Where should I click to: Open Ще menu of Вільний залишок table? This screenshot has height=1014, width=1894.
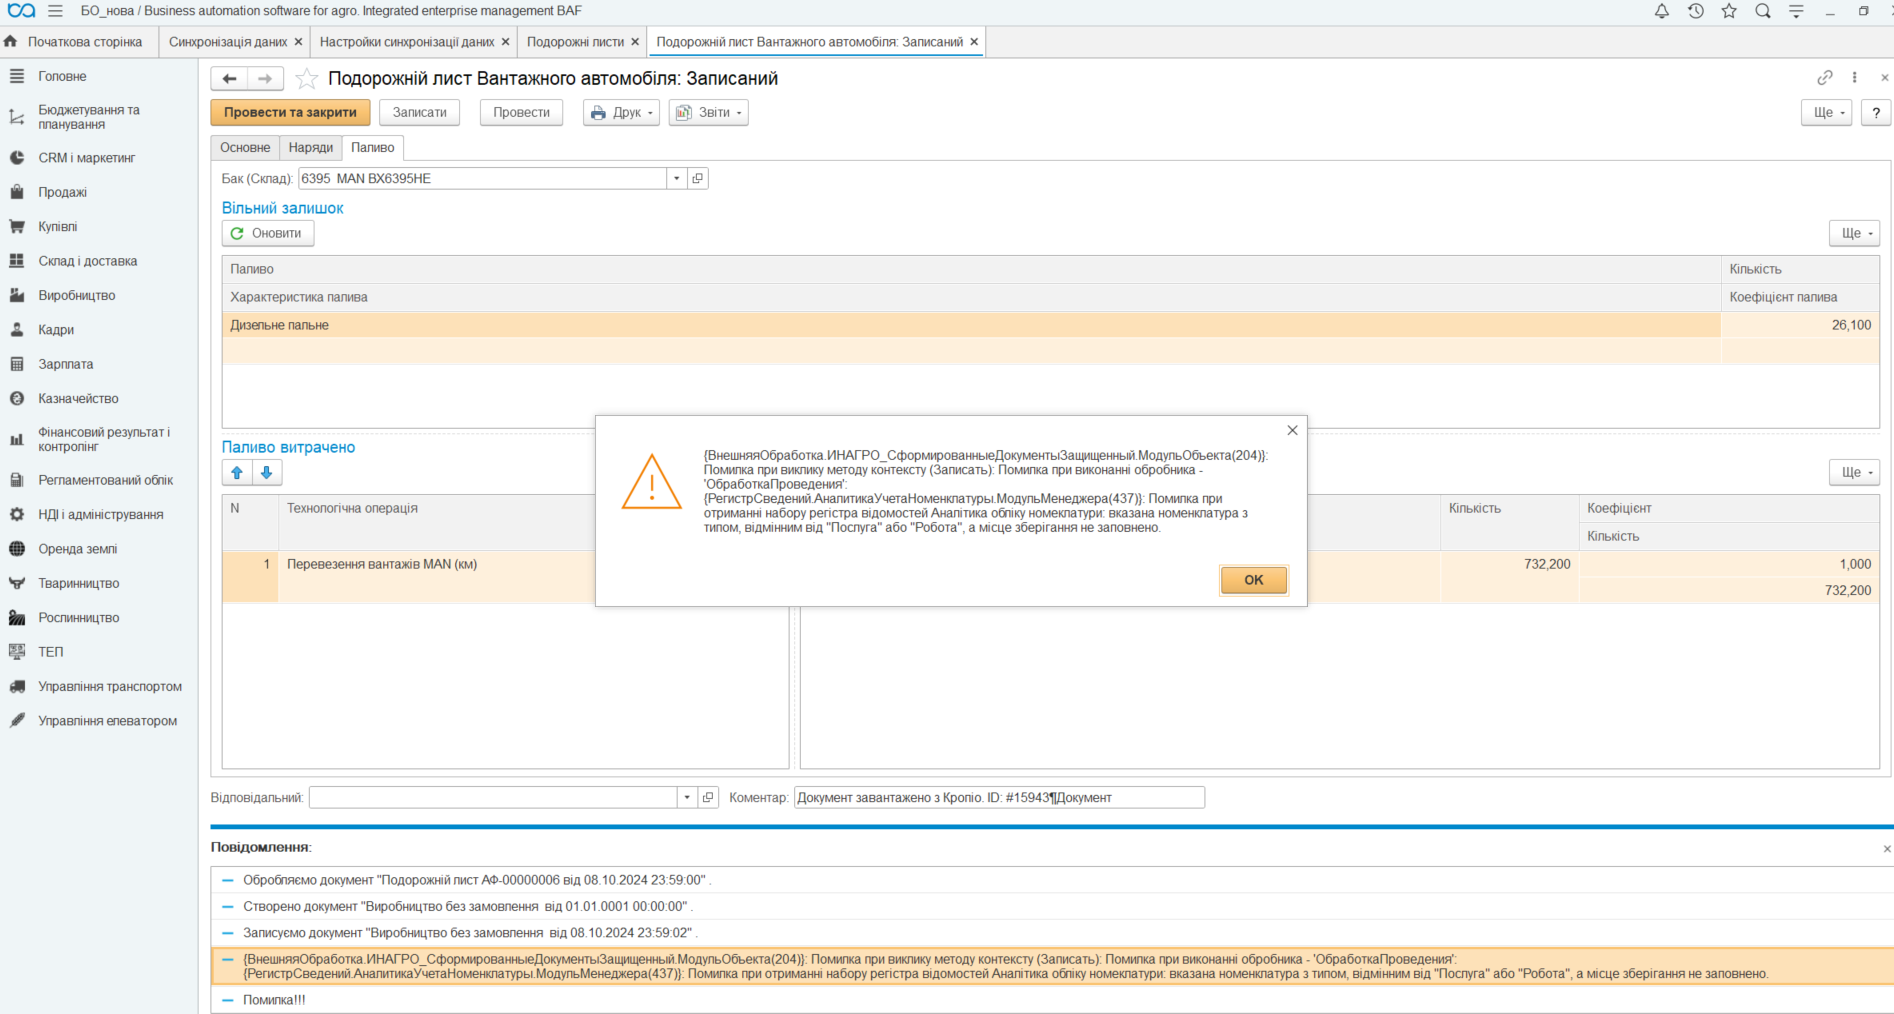(1855, 233)
